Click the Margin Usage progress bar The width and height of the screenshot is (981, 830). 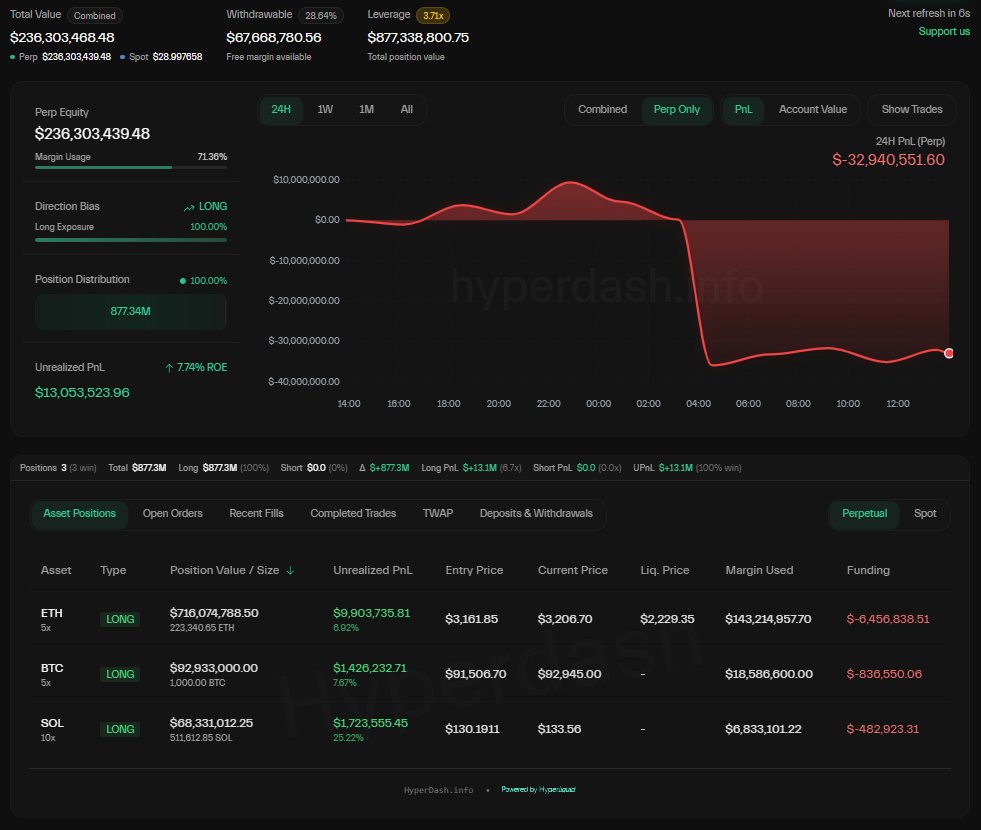[x=130, y=169]
